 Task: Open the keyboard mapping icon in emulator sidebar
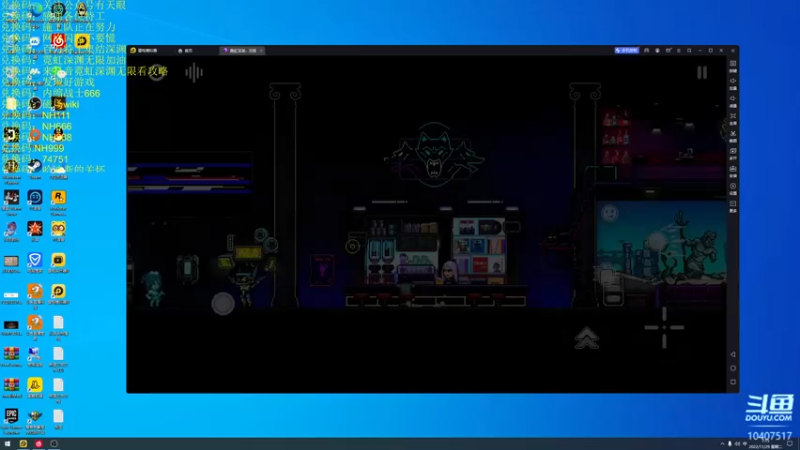click(733, 65)
